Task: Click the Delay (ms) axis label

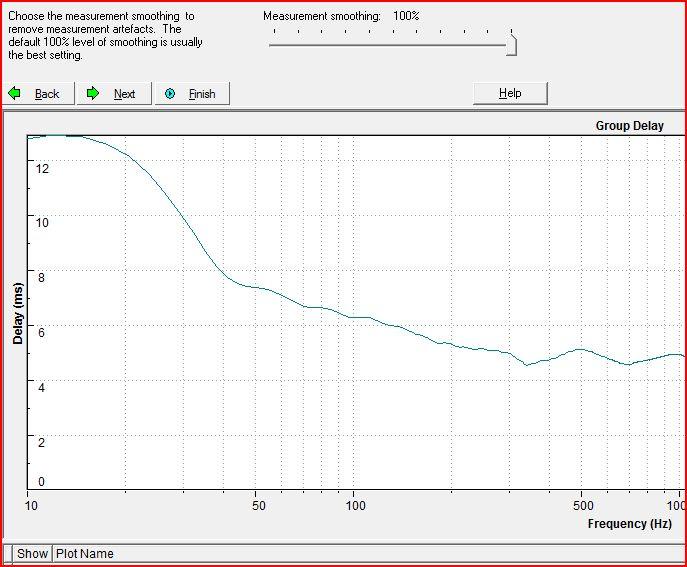Action: pyautogui.click(x=18, y=313)
